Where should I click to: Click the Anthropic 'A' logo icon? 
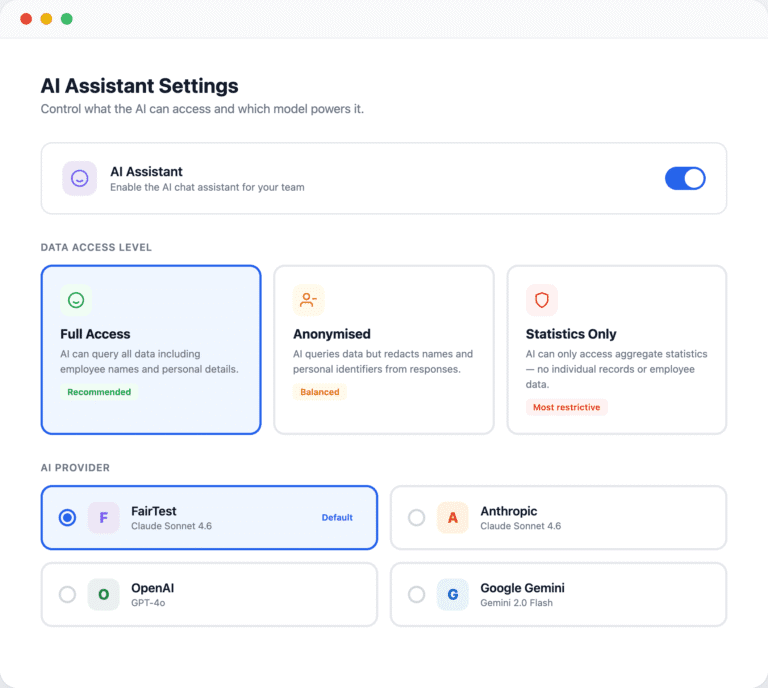[453, 518]
